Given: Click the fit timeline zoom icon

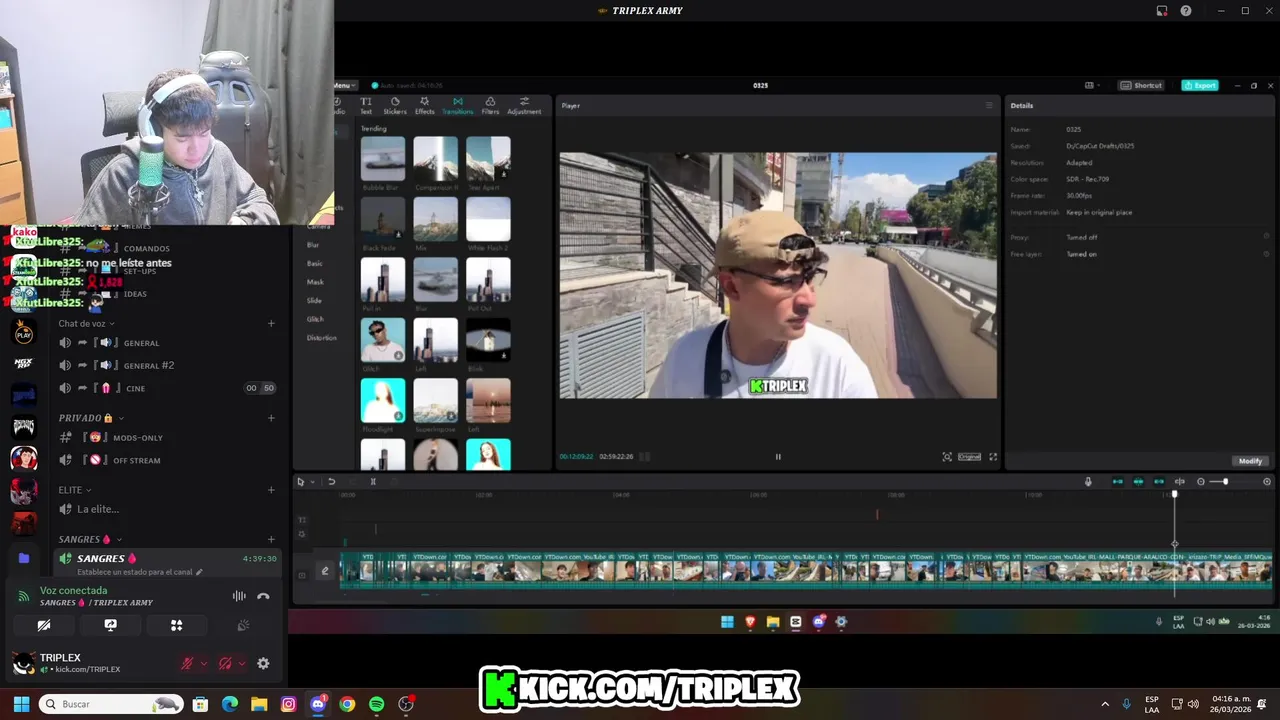Looking at the screenshot, I should tap(1267, 482).
